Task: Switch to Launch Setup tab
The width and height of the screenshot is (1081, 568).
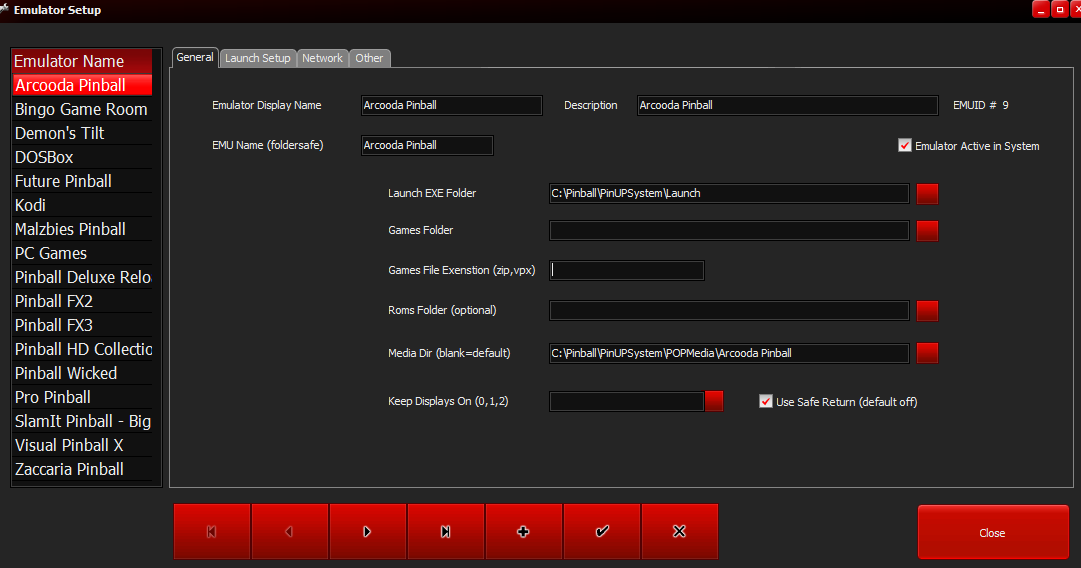Action: coord(257,58)
